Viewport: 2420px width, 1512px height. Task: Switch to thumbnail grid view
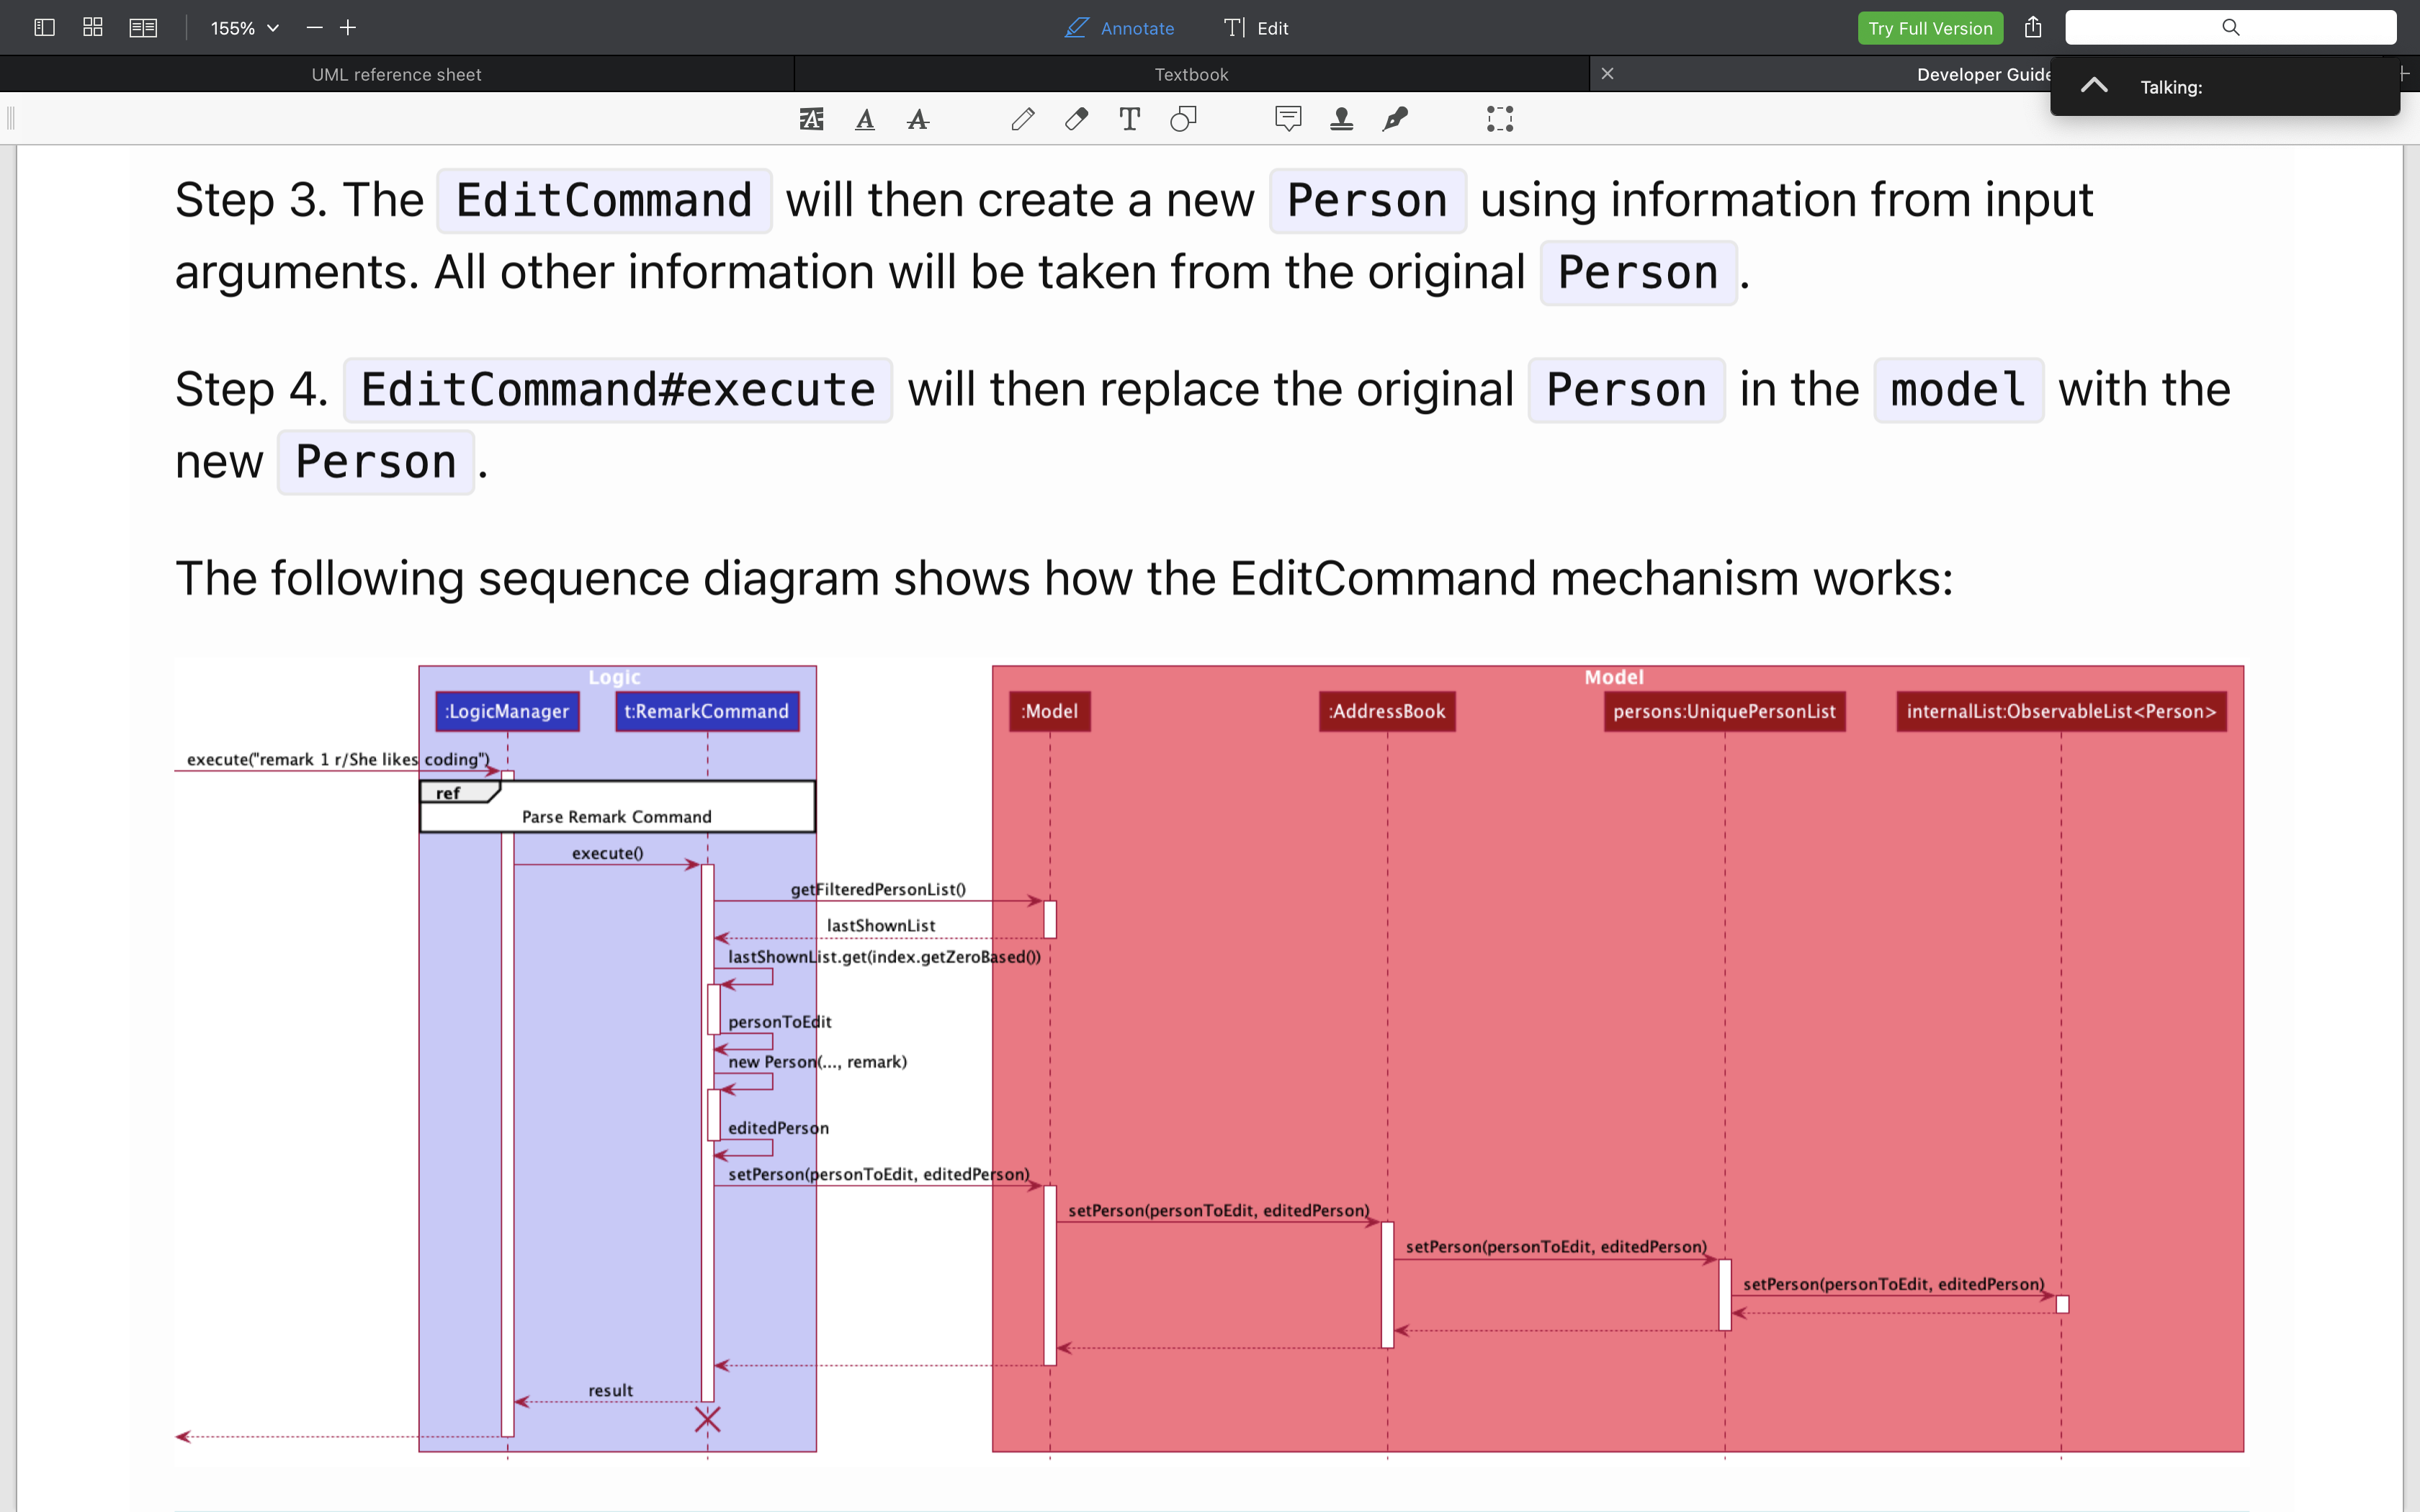93,28
